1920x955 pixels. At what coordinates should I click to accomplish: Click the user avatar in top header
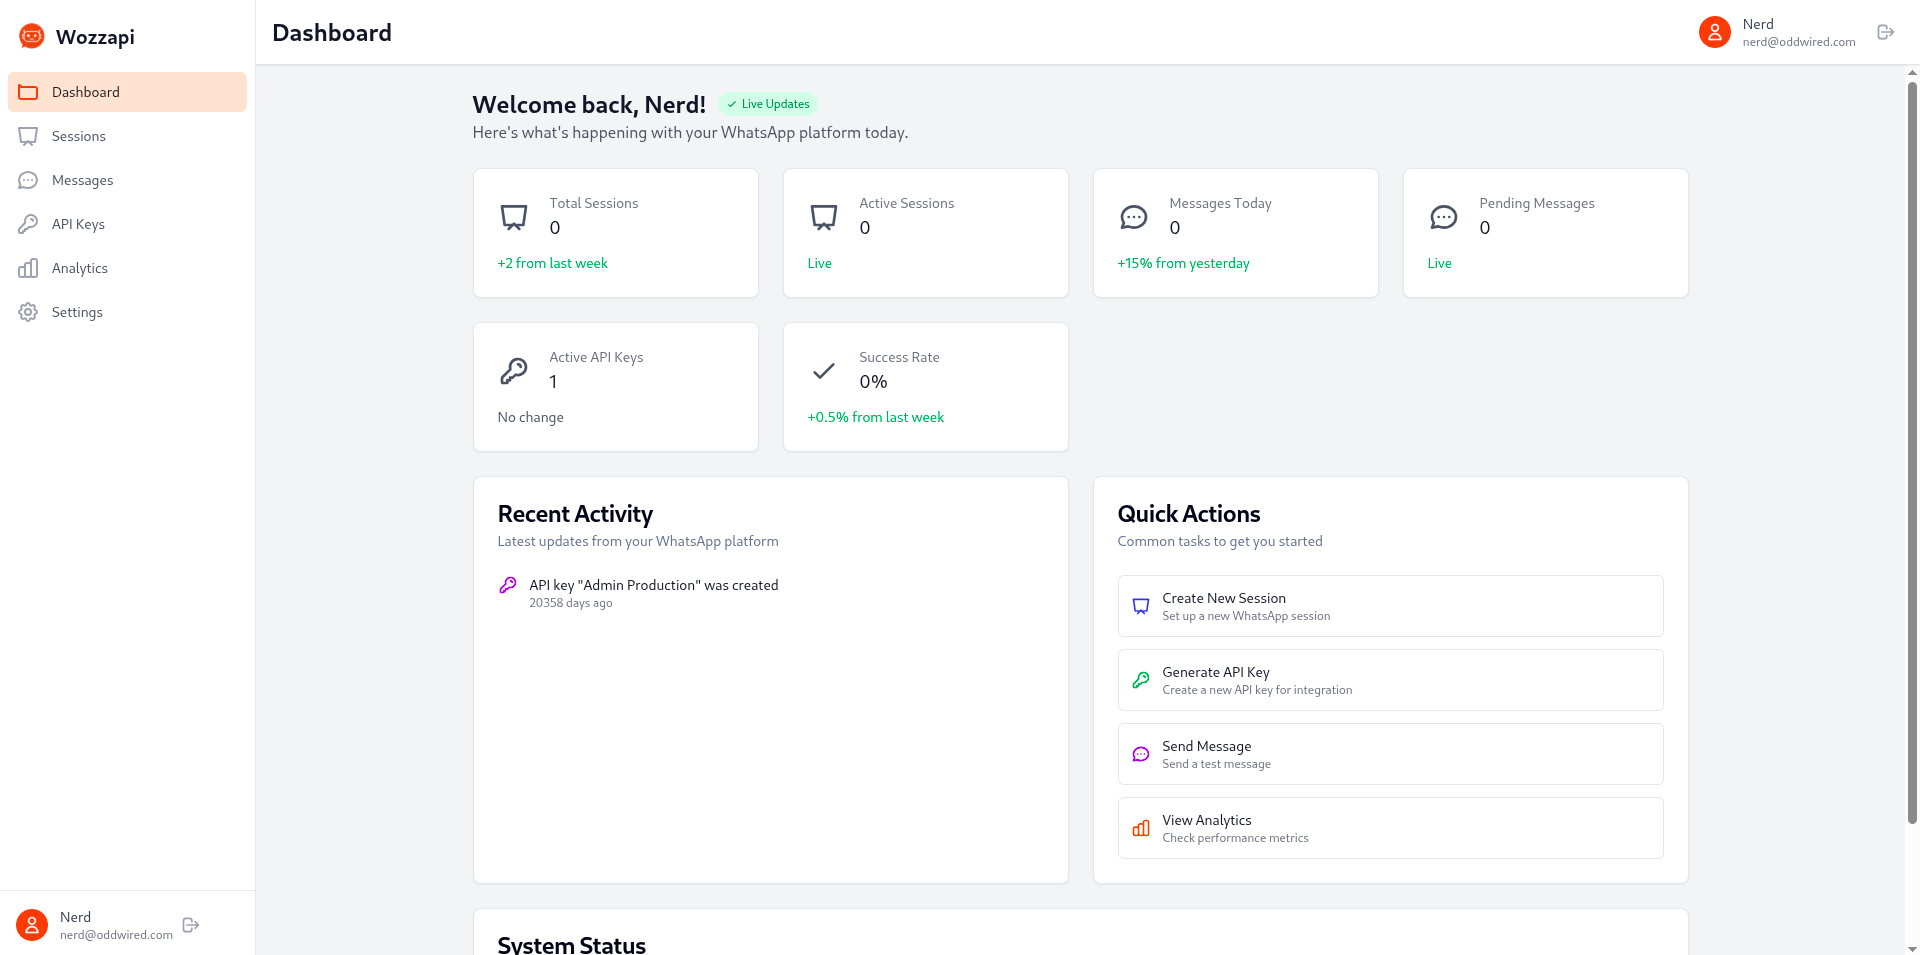pos(1714,32)
